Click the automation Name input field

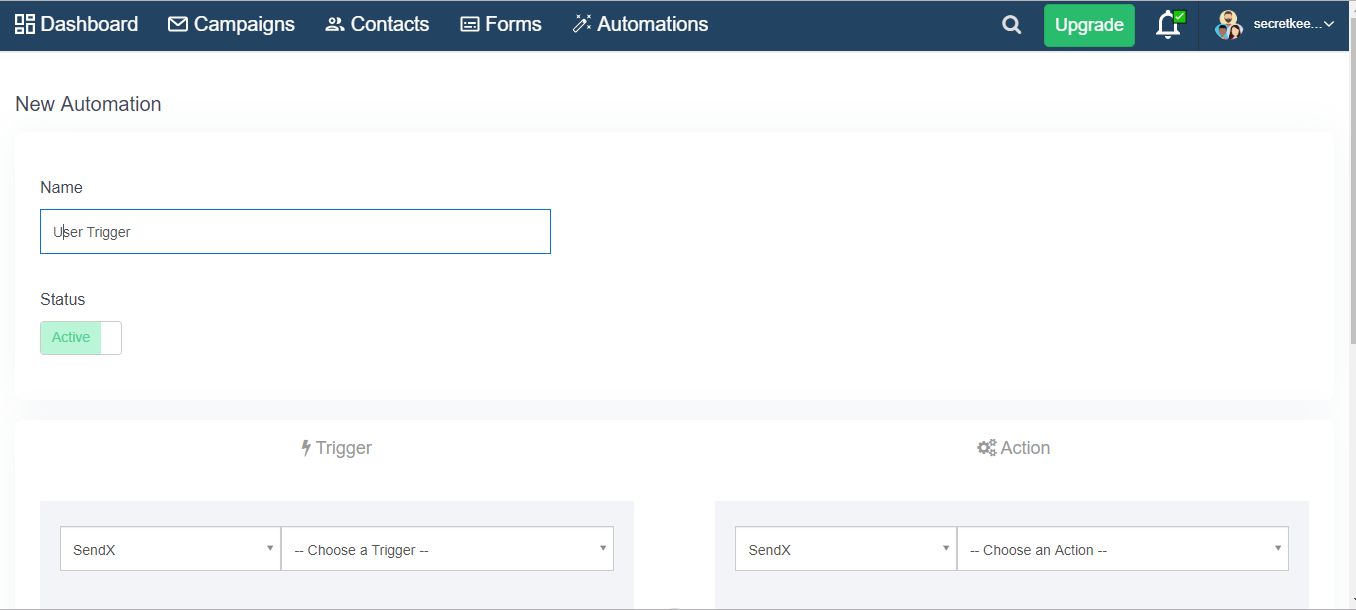[295, 231]
